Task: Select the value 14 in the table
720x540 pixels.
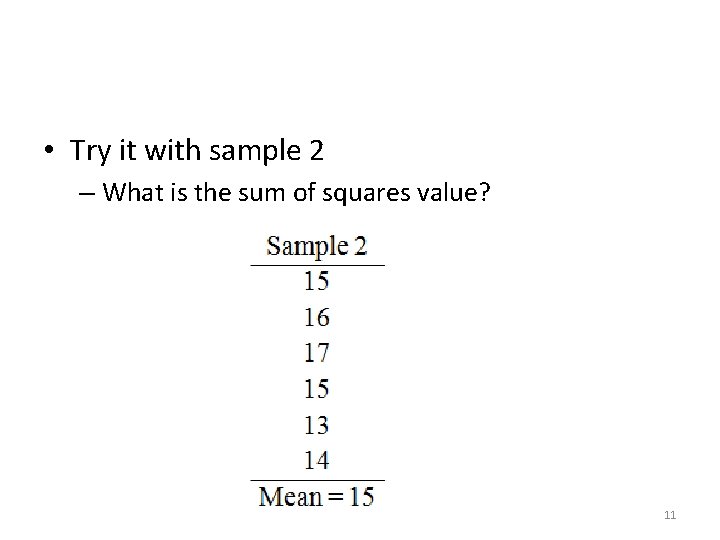Action: [316, 460]
